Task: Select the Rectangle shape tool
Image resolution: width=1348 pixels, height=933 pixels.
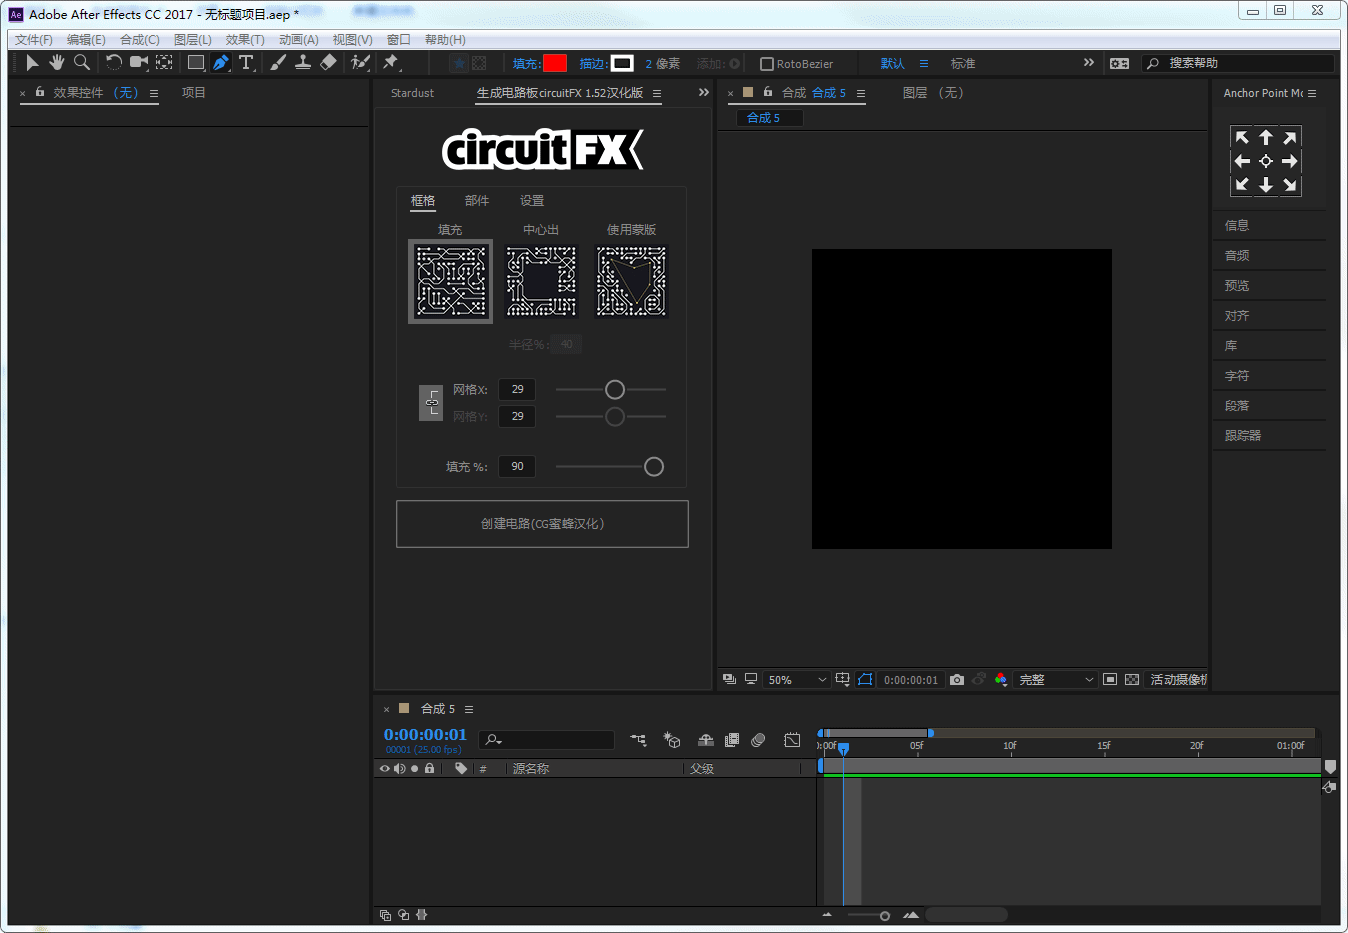Action: click(196, 63)
